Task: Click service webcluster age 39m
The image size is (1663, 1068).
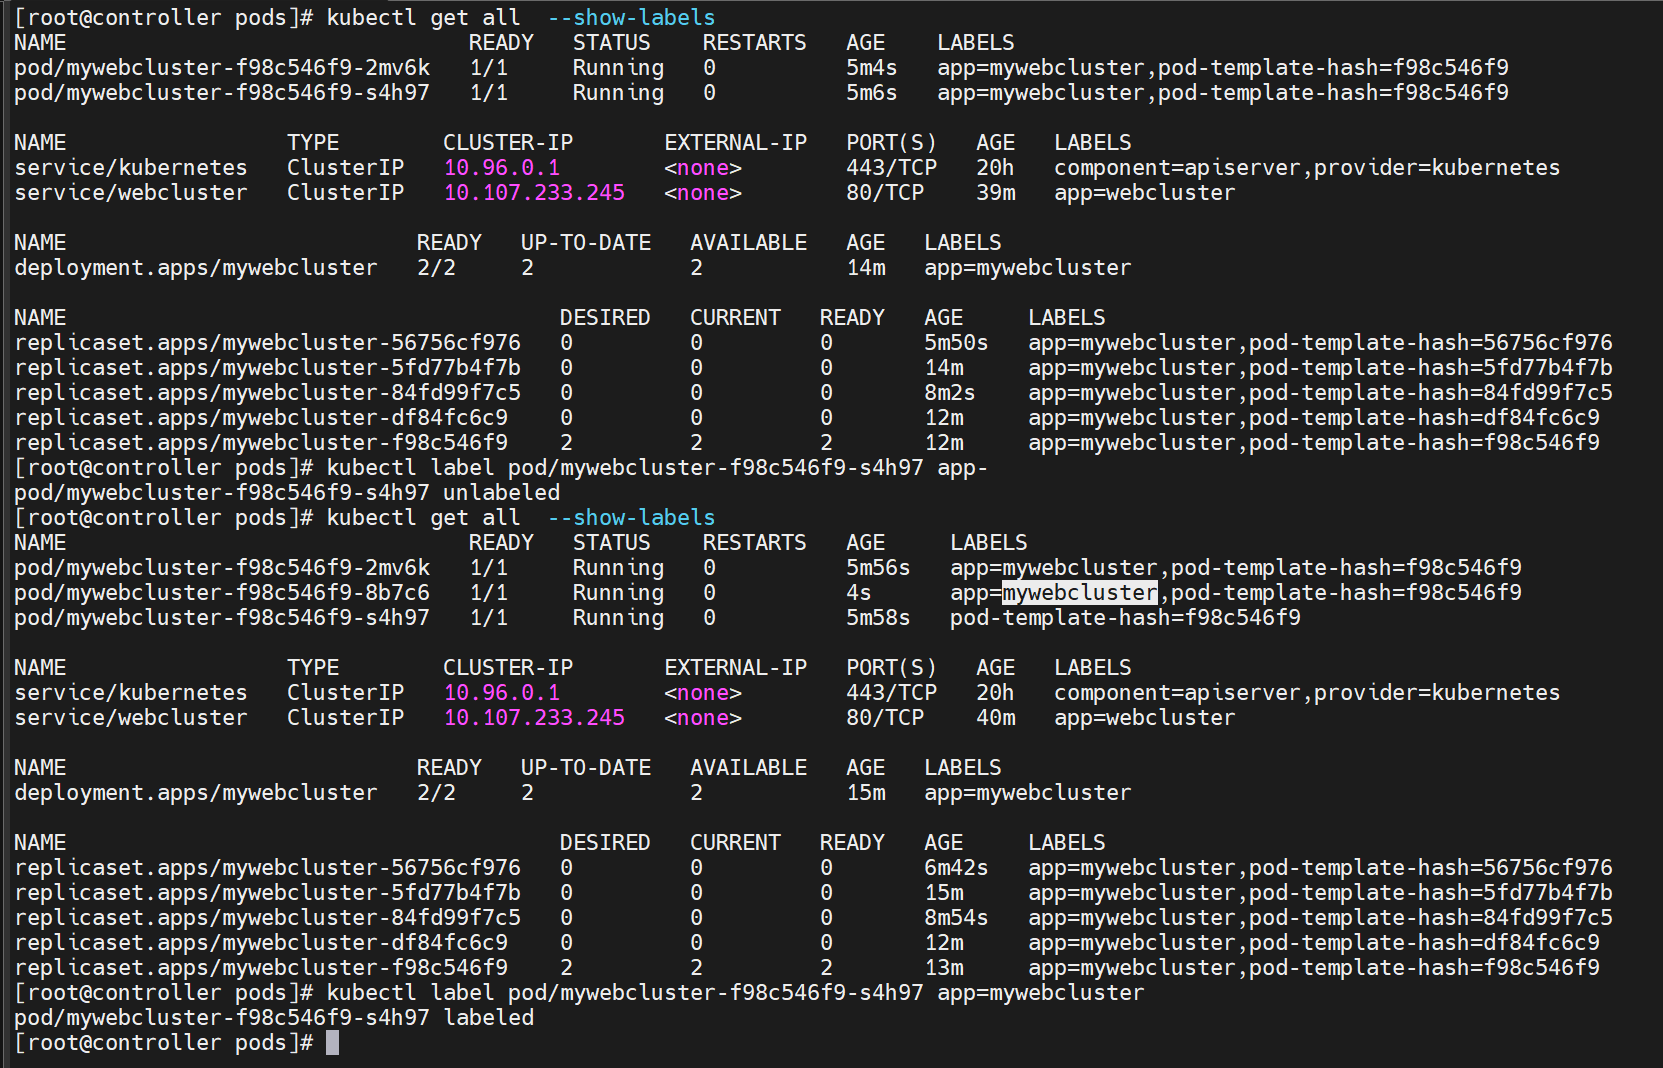Action: pos(996,193)
